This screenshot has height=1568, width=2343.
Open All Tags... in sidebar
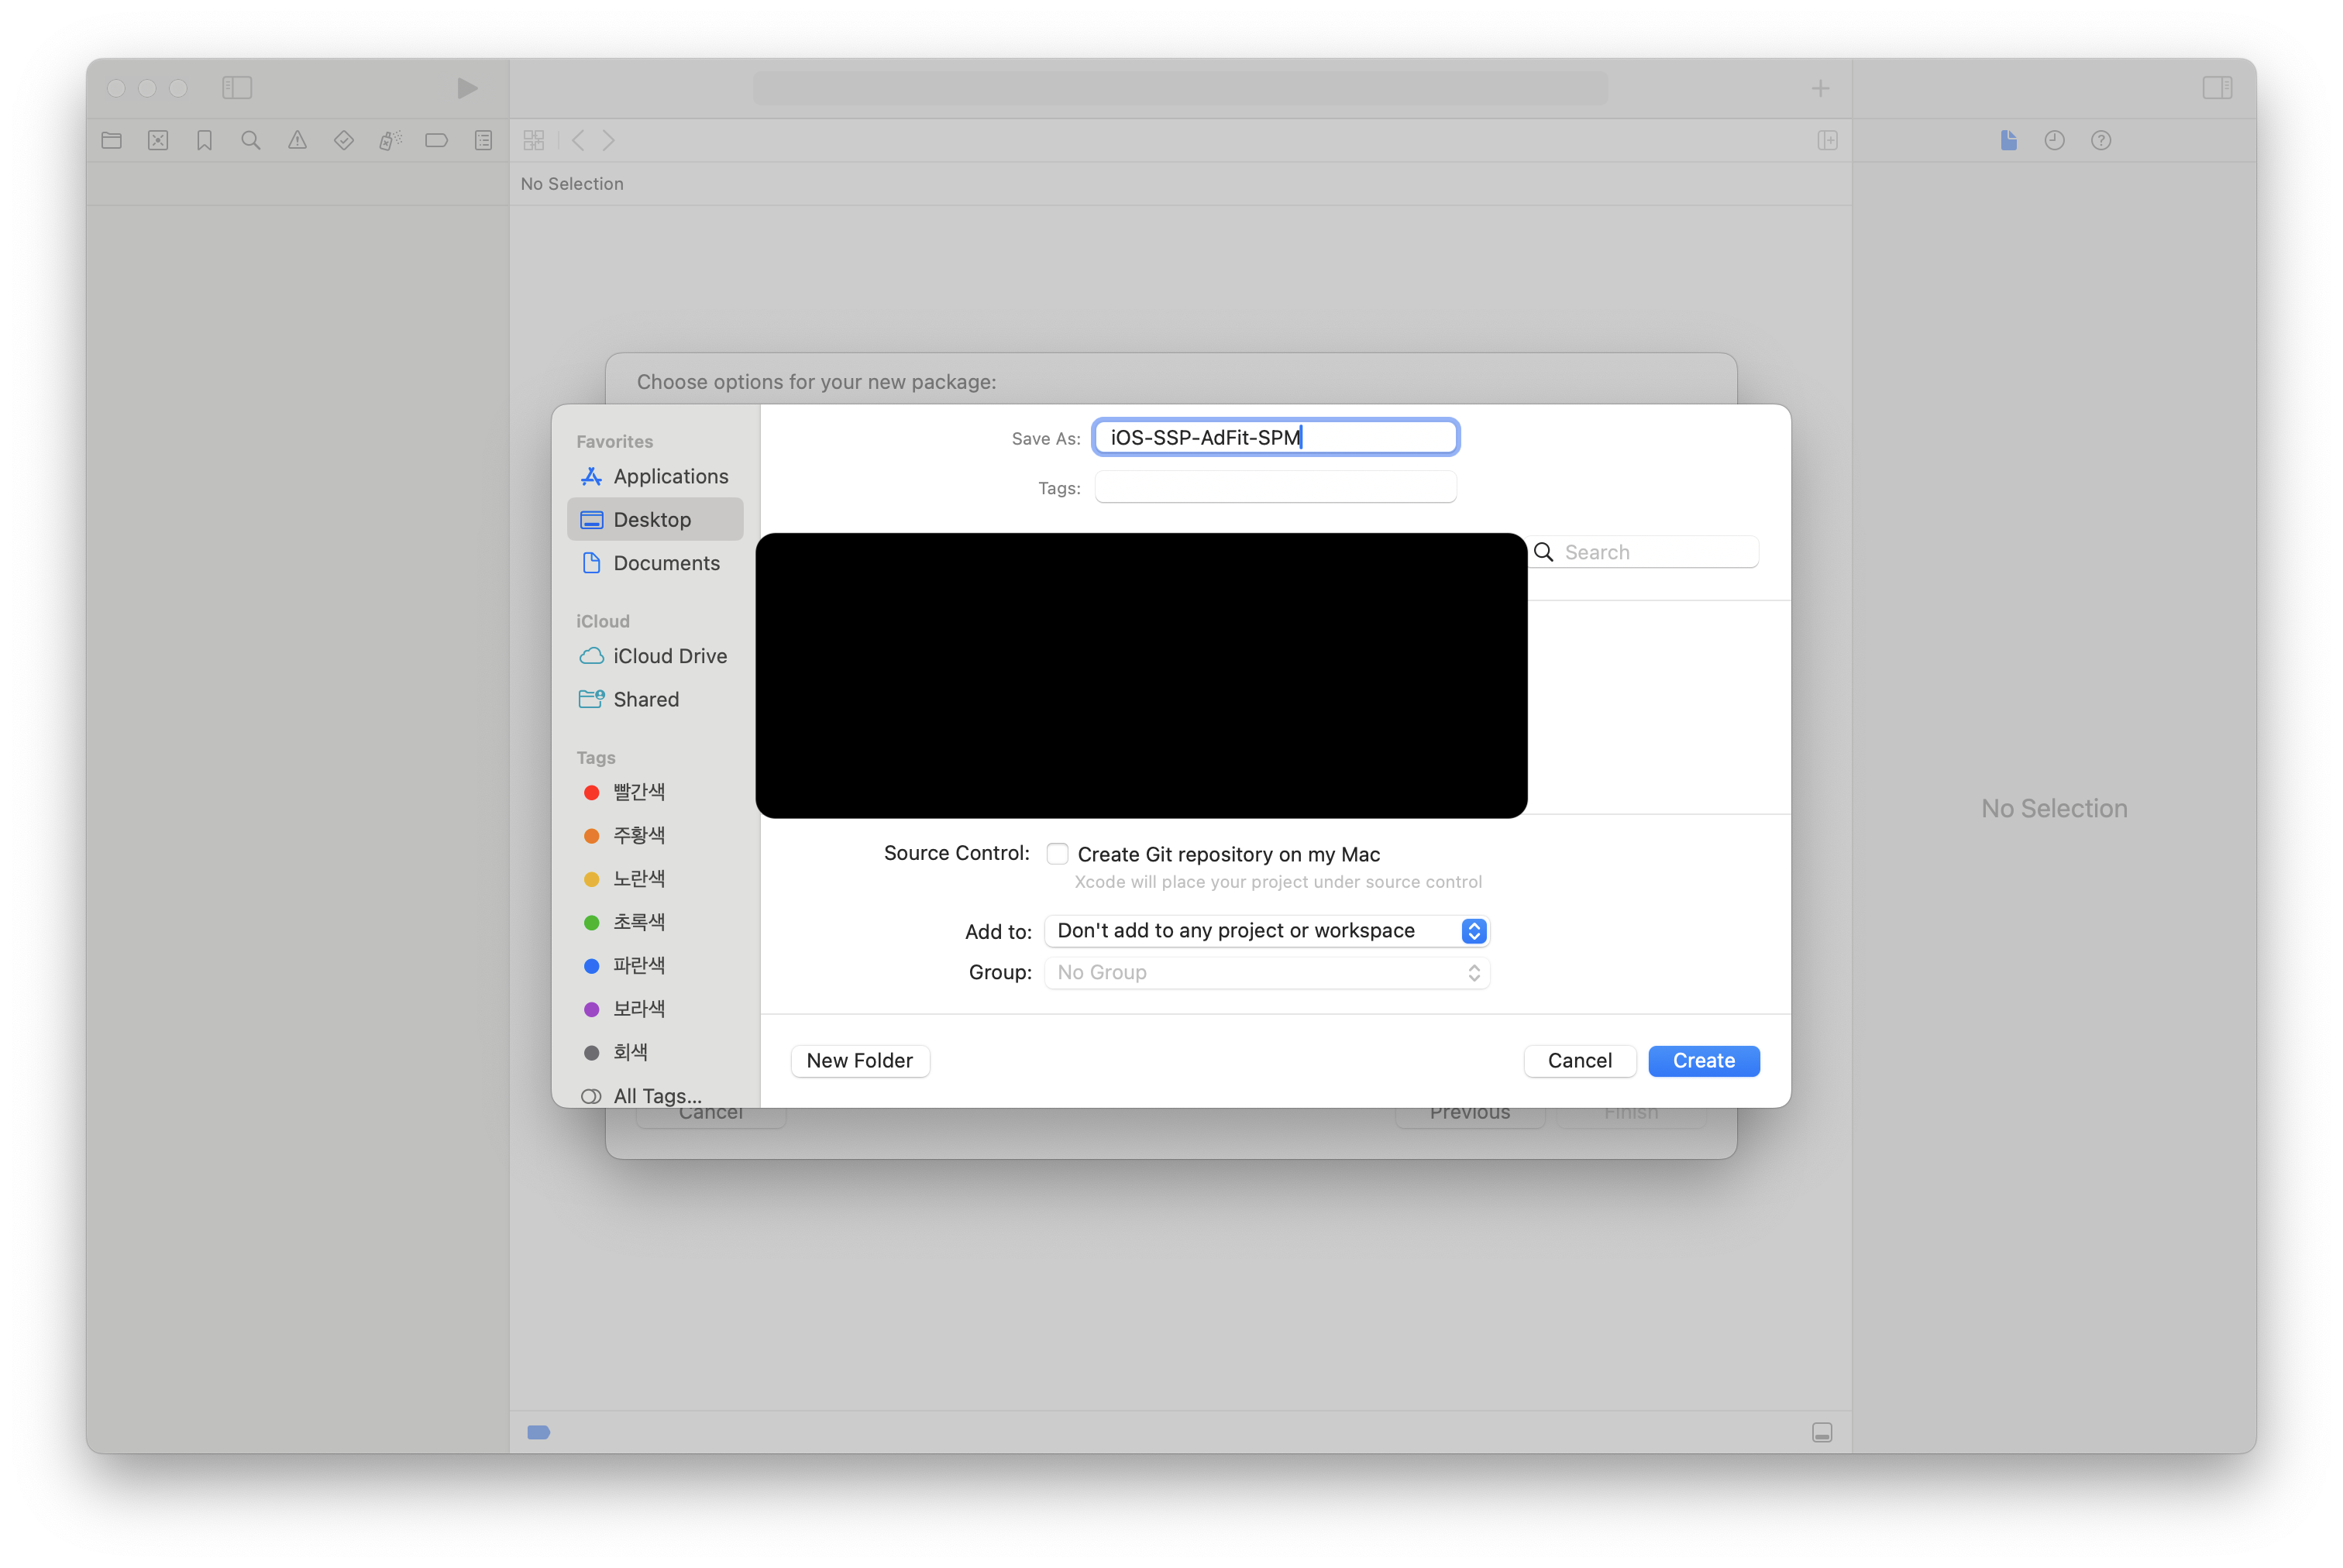(656, 1096)
